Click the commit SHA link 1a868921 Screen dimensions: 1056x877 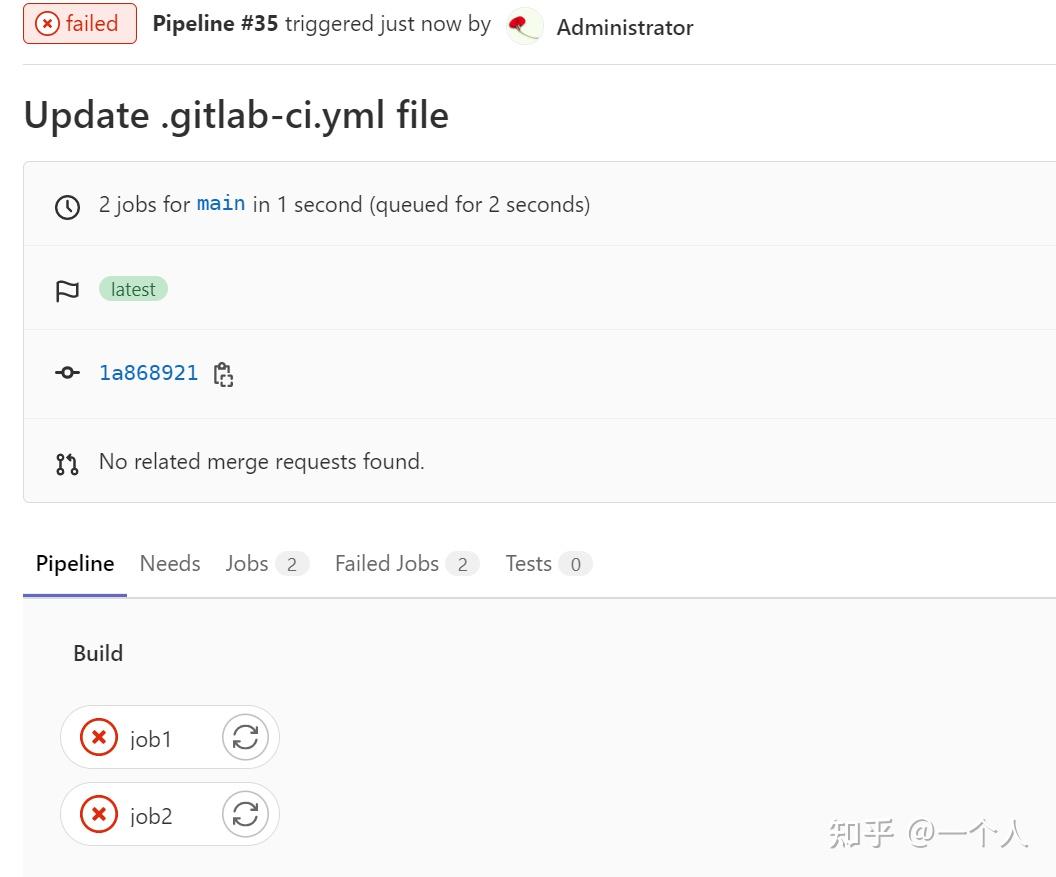148,372
